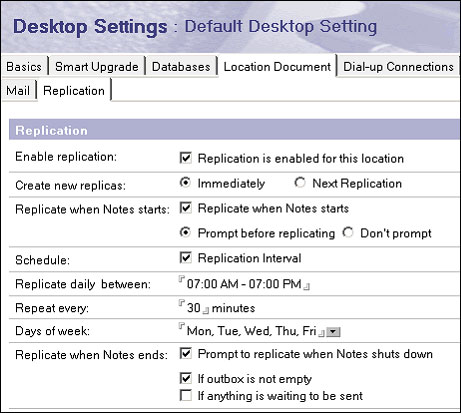Open the Mail sub-tab
461x413 pixels.
click(18, 91)
